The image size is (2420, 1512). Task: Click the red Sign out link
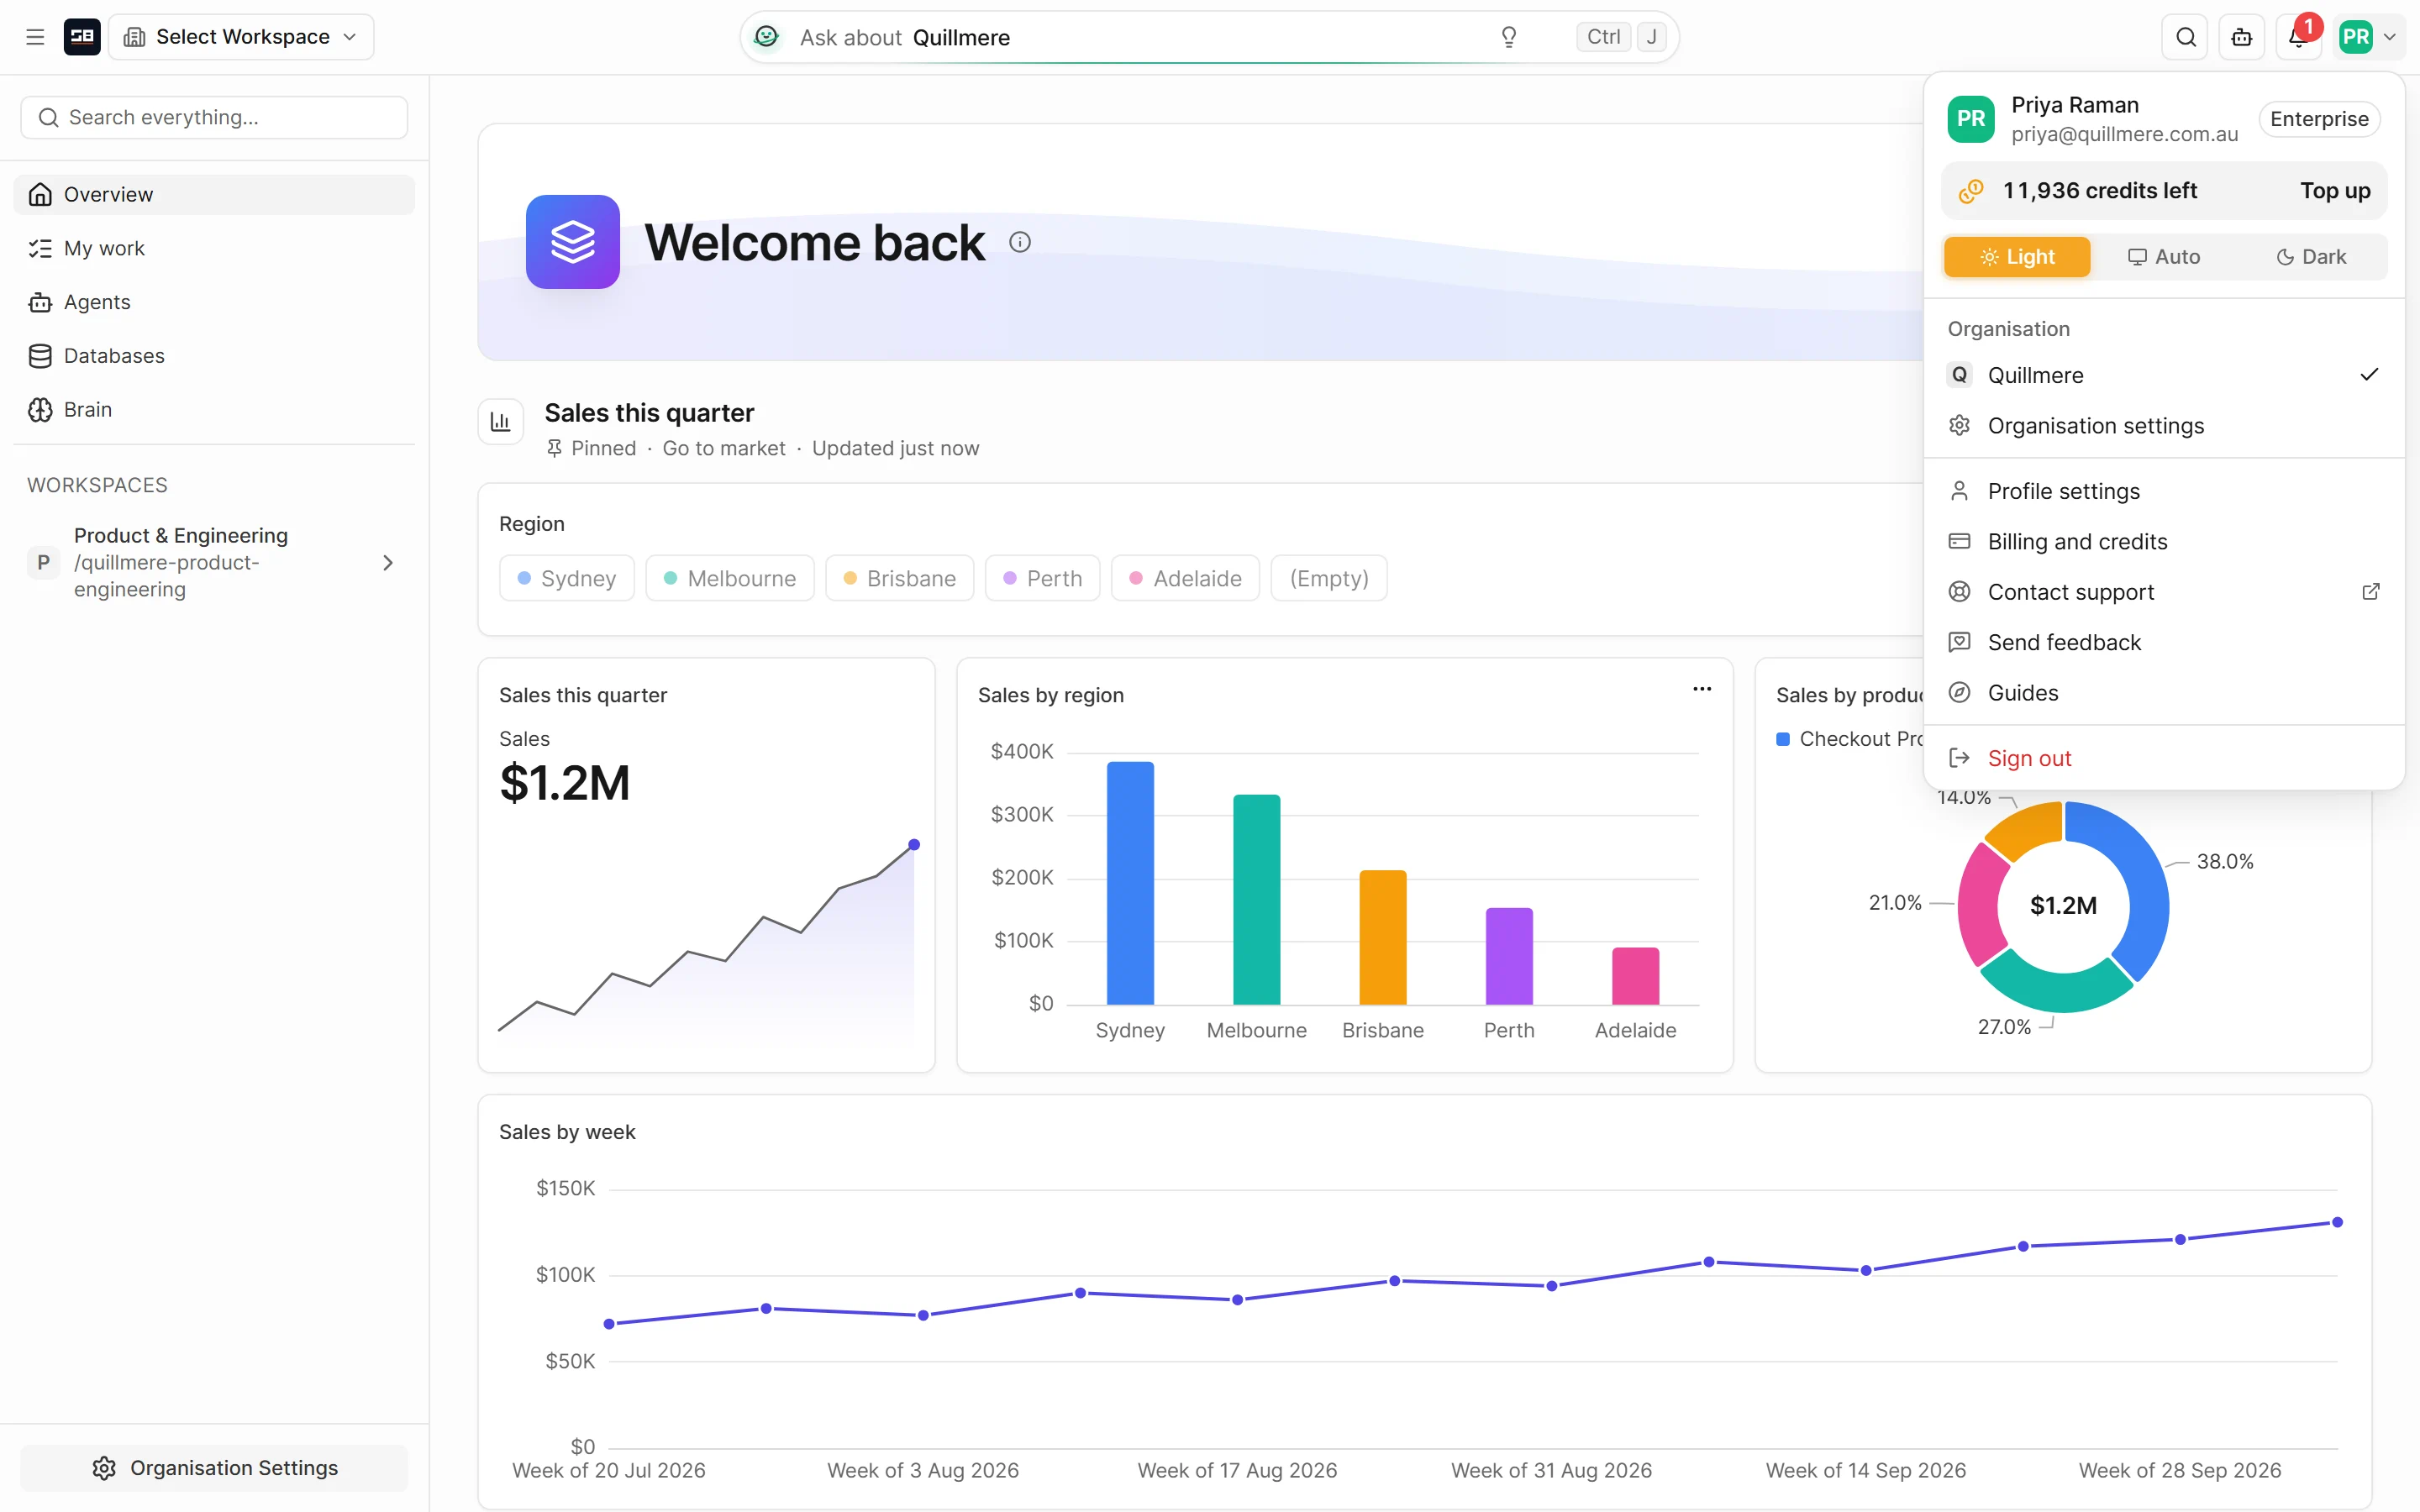(x=2029, y=758)
